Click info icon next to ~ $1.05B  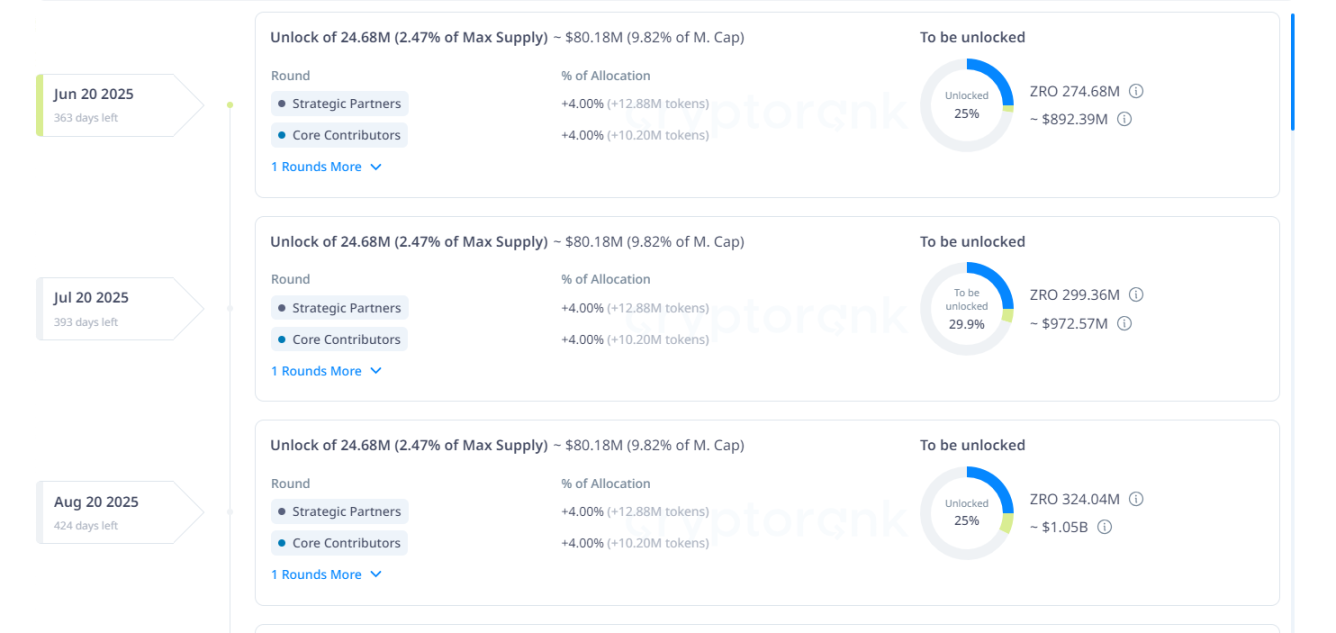click(1104, 527)
